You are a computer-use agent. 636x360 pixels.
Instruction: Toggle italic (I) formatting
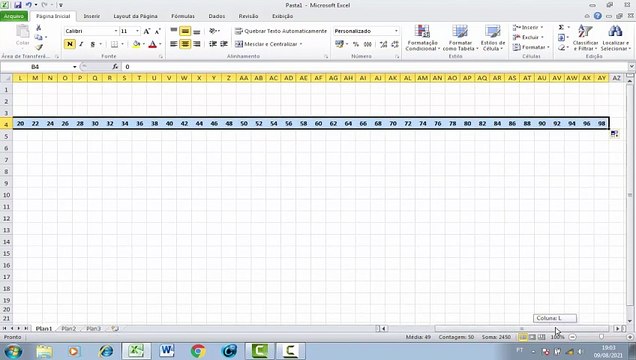click(x=81, y=44)
